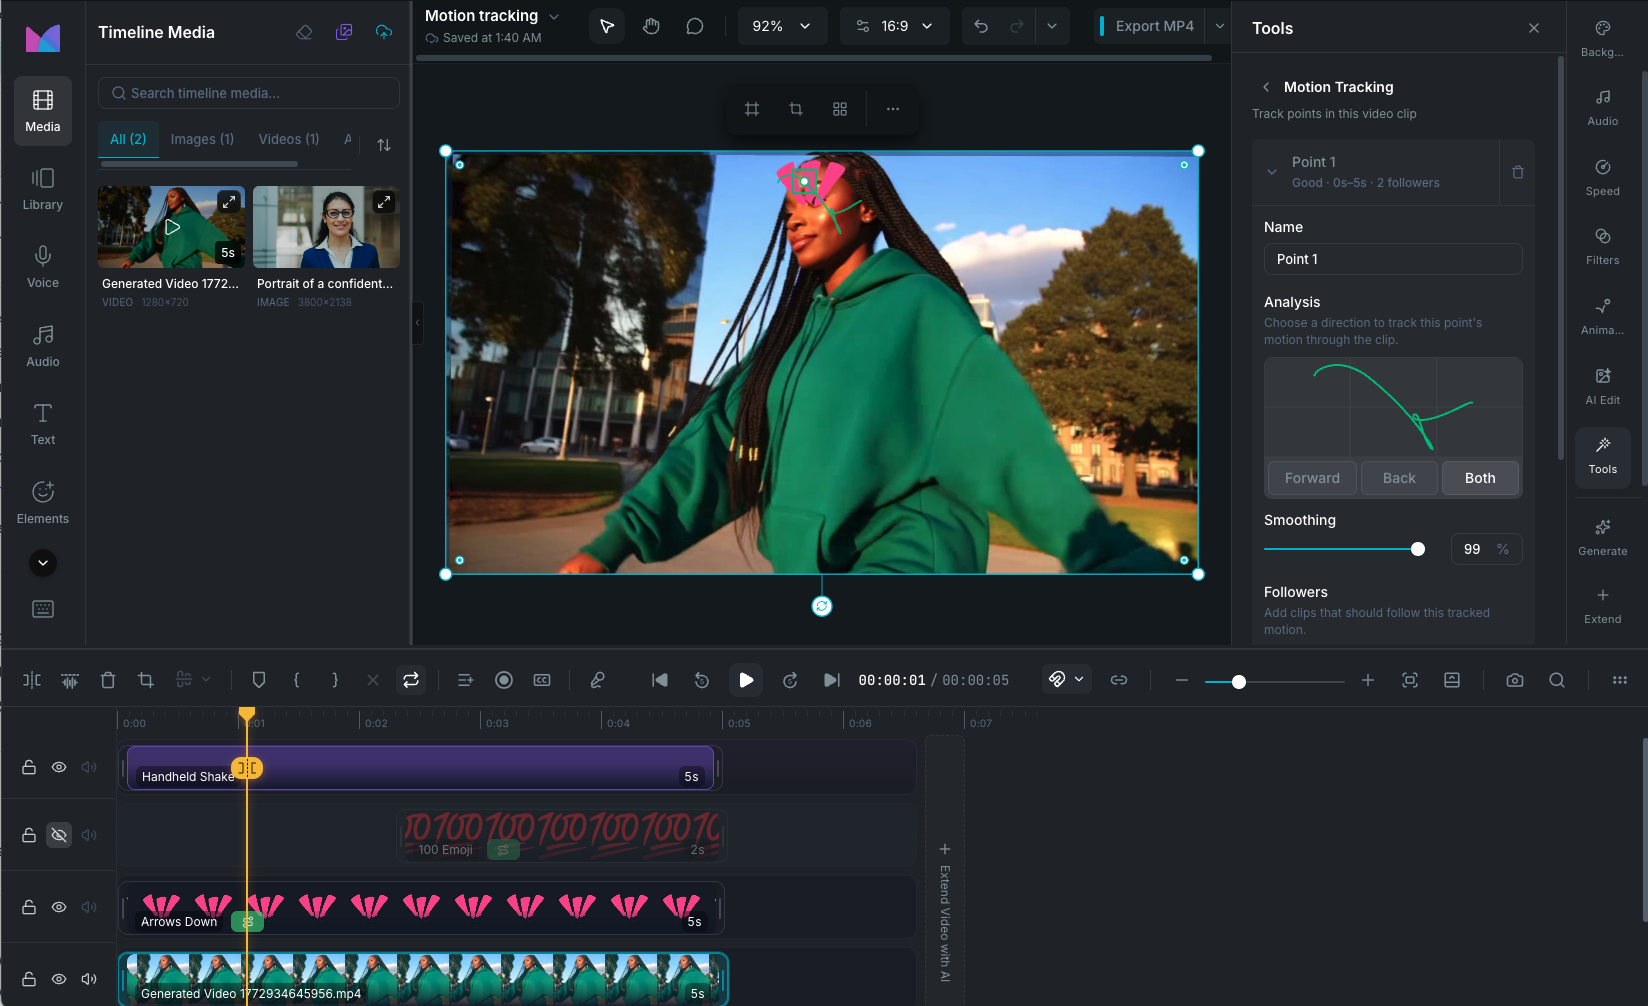The height and width of the screenshot is (1006, 1648).
Task: Select the Media panel in the sidebar
Action: coord(42,110)
